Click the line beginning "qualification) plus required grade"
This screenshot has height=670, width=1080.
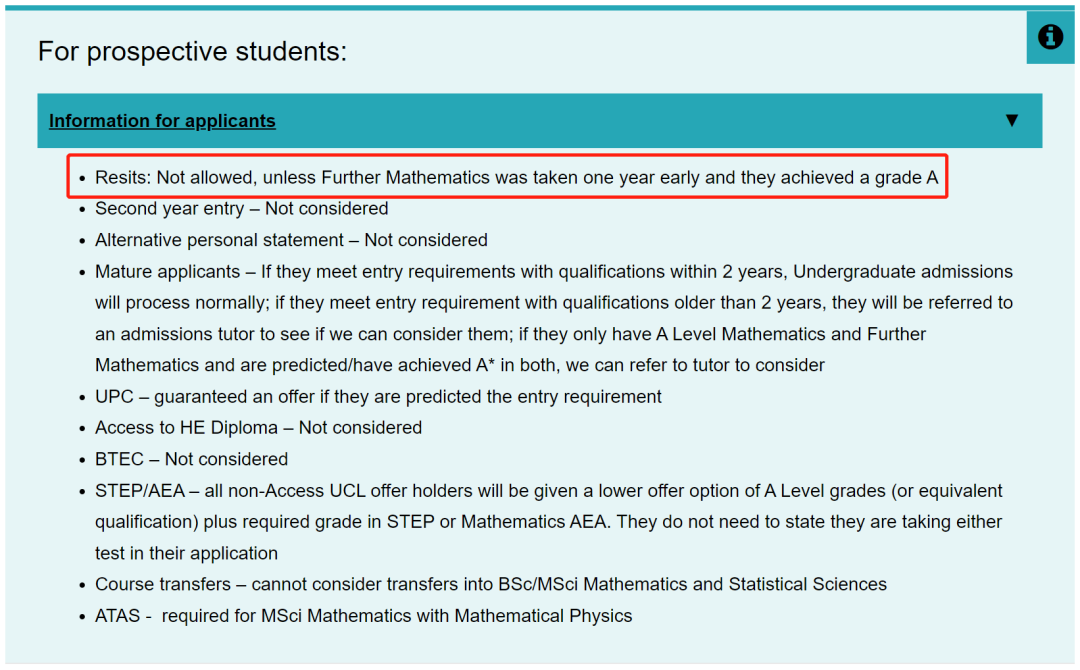click(x=548, y=522)
